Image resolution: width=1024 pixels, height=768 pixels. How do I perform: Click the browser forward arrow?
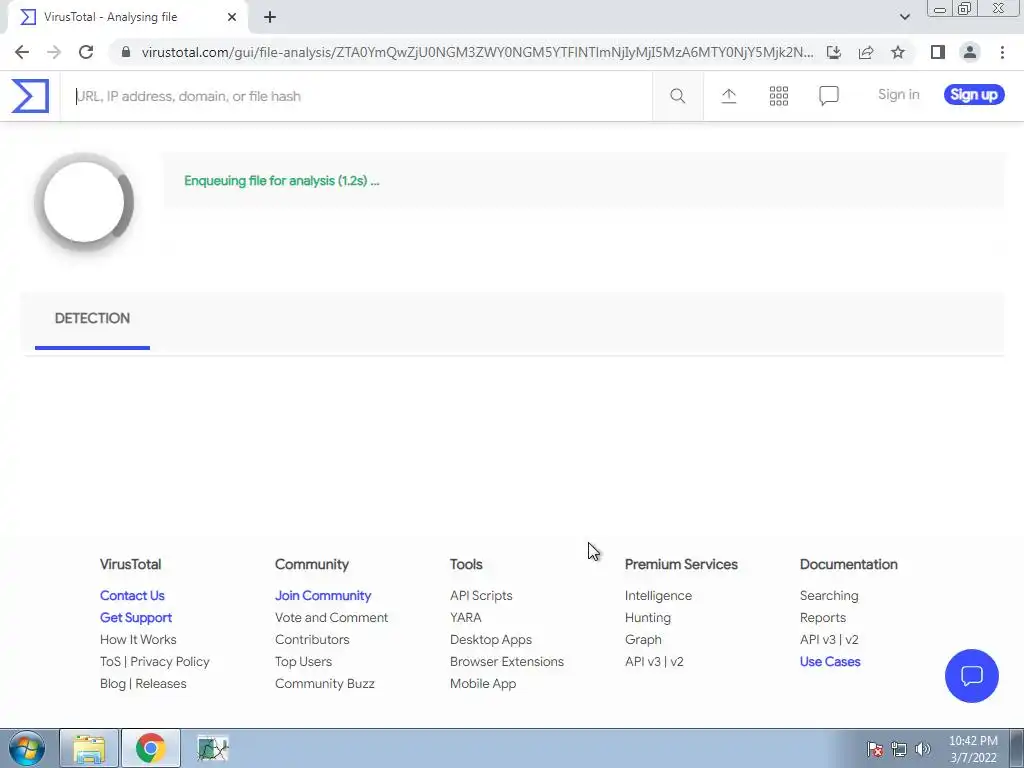pos(54,52)
